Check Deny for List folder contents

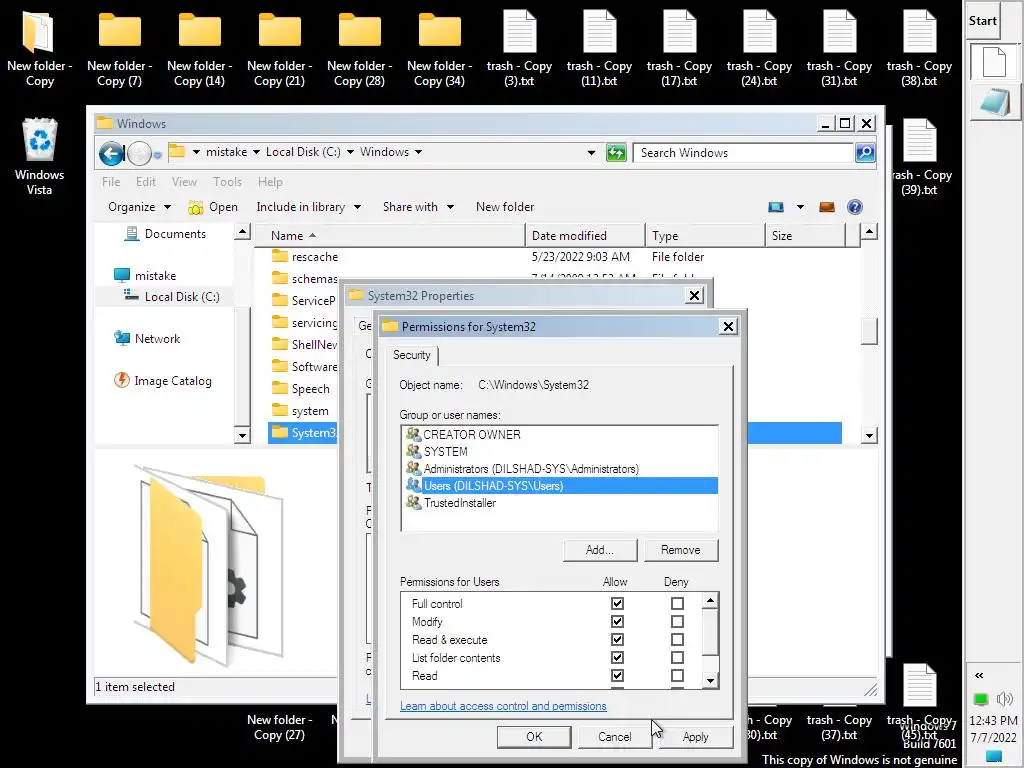coord(677,658)
